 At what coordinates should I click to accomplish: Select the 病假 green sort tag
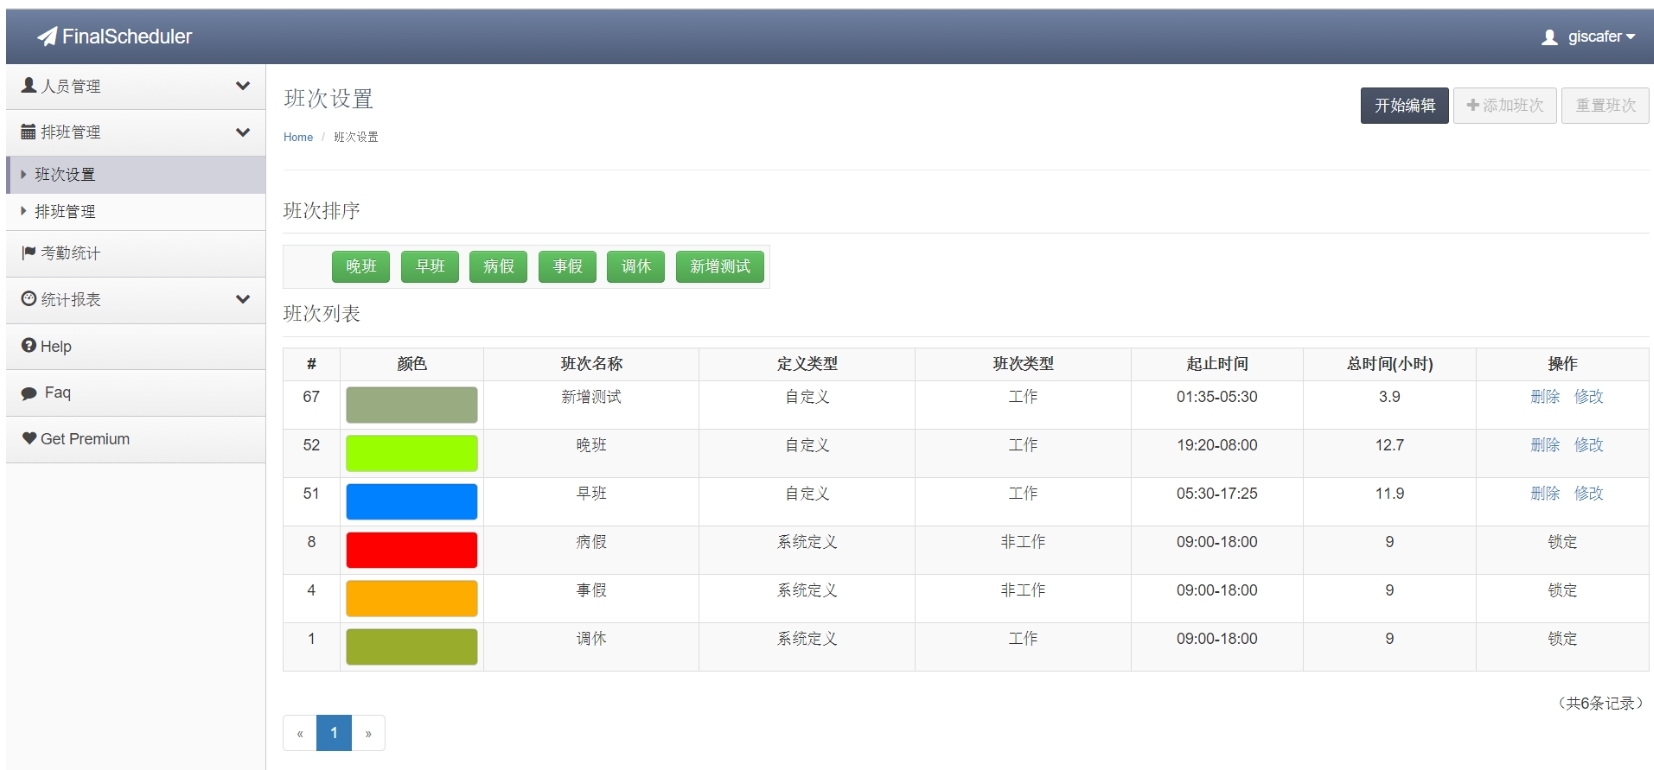click(x=498, y=266)
